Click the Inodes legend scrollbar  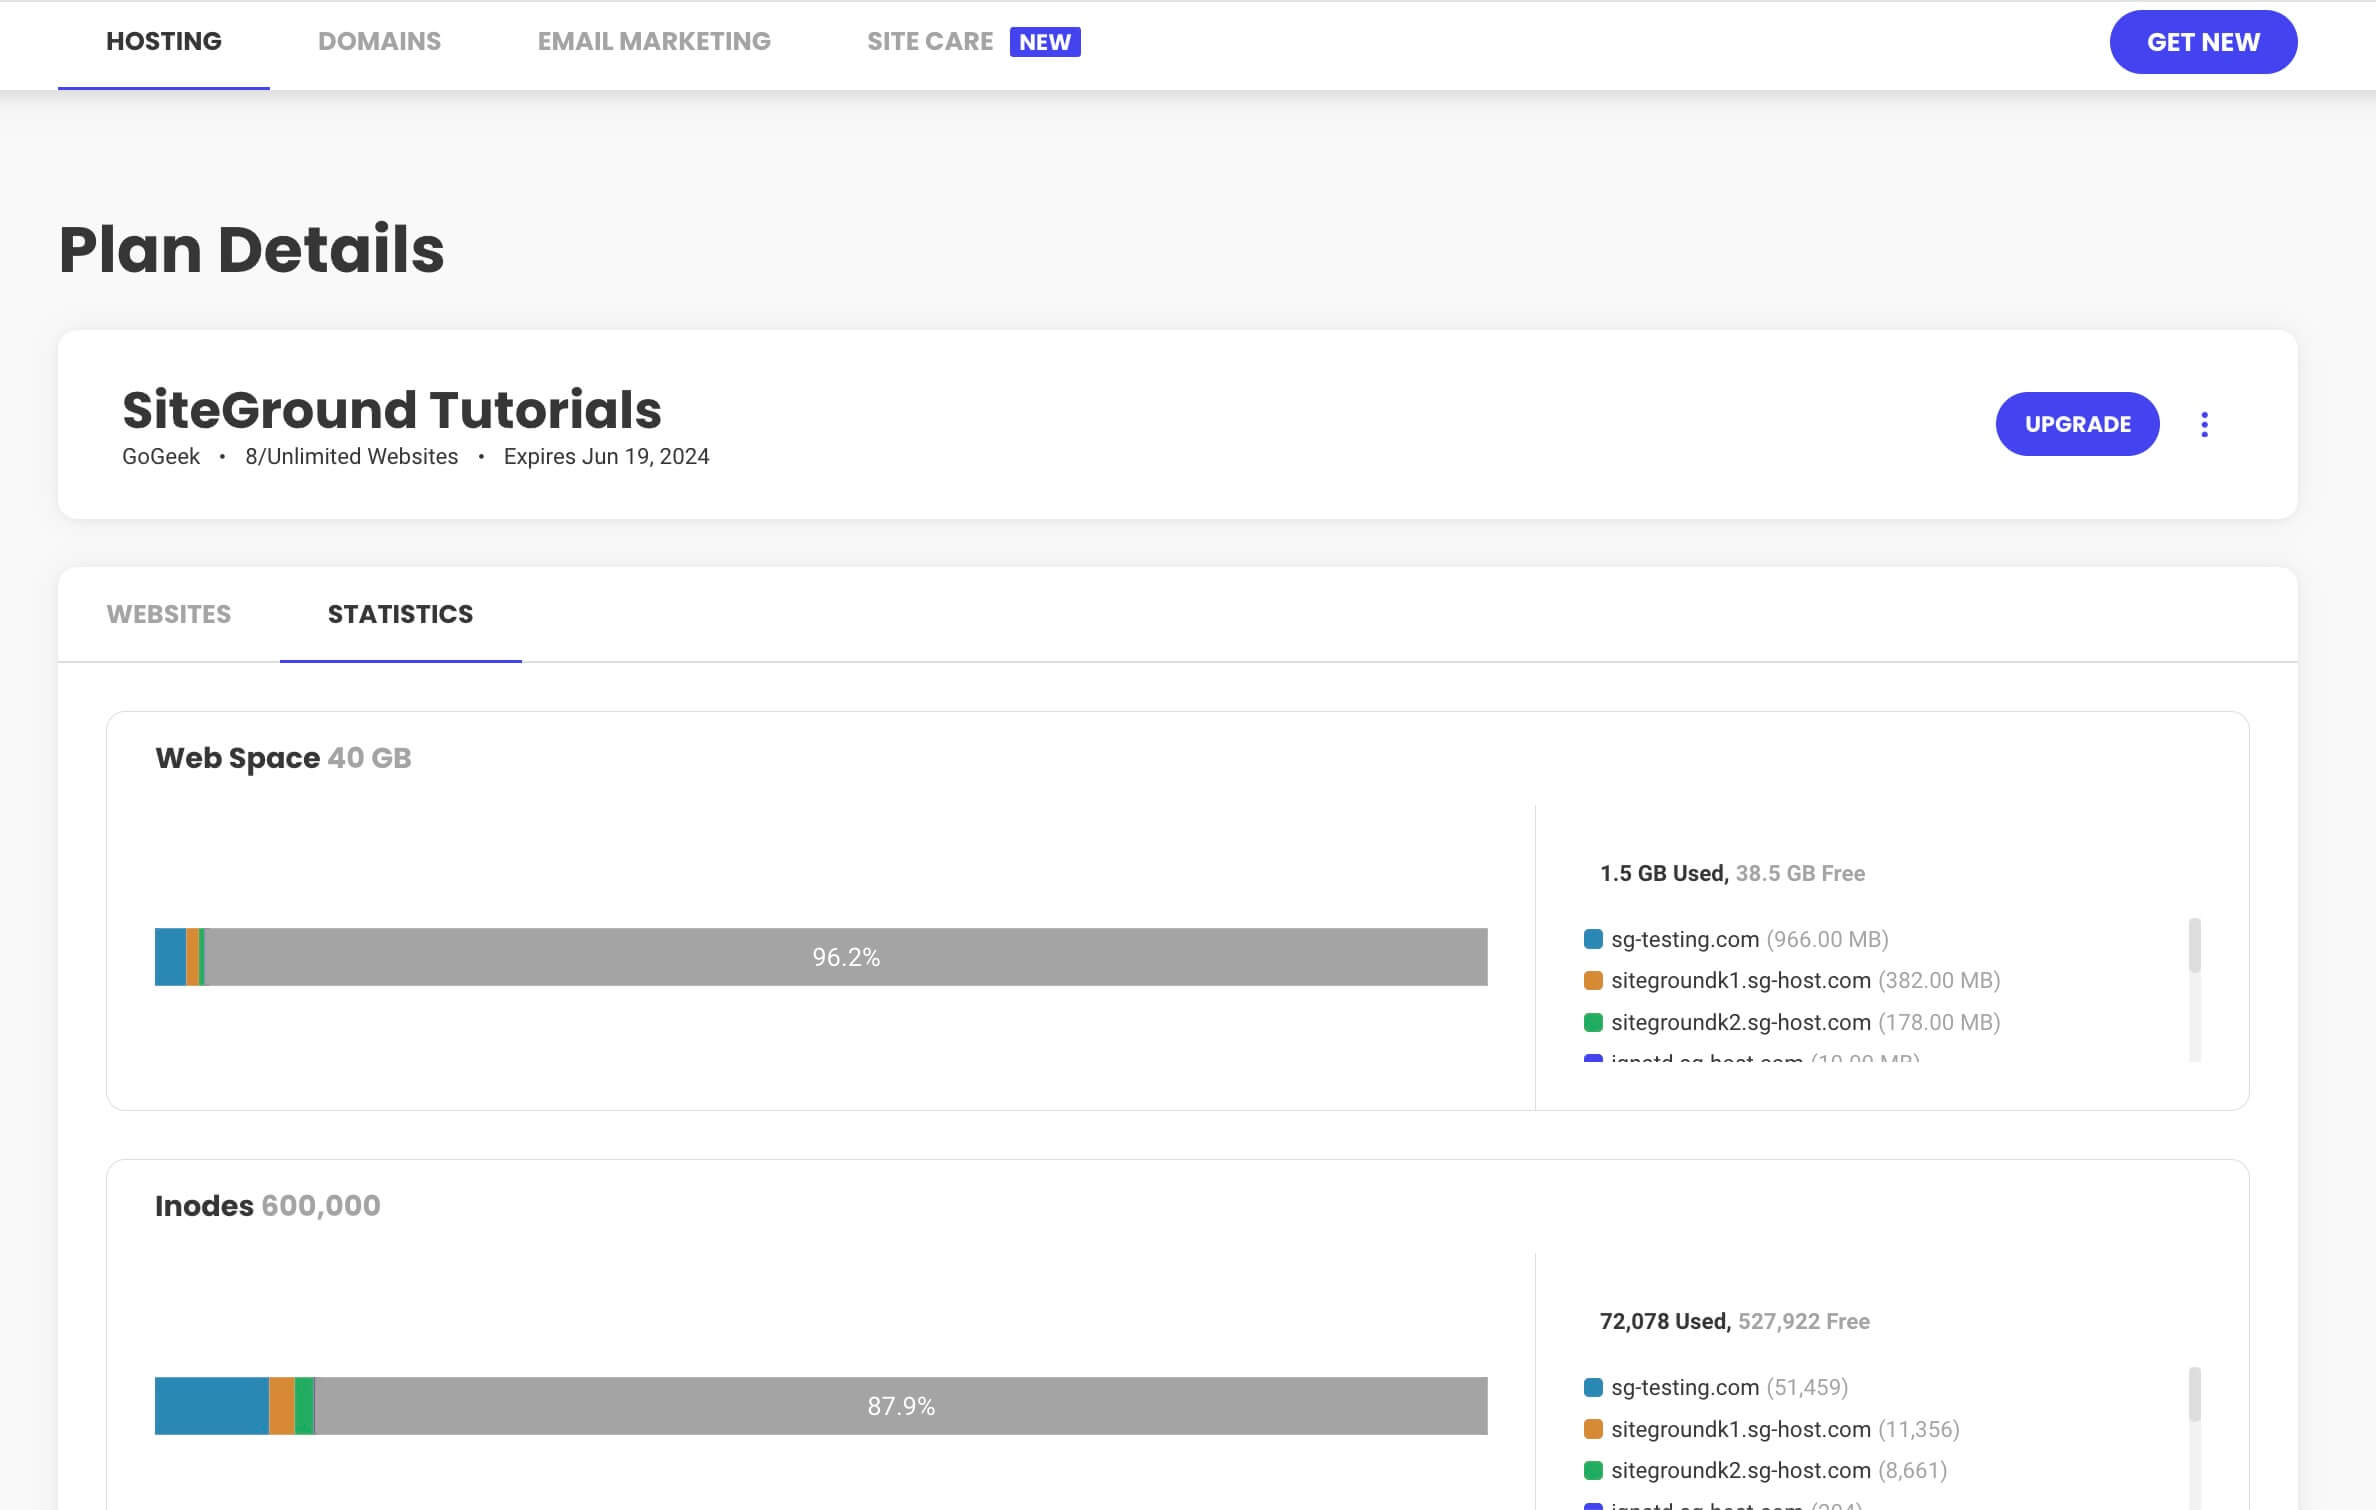click(2195, 1394)
